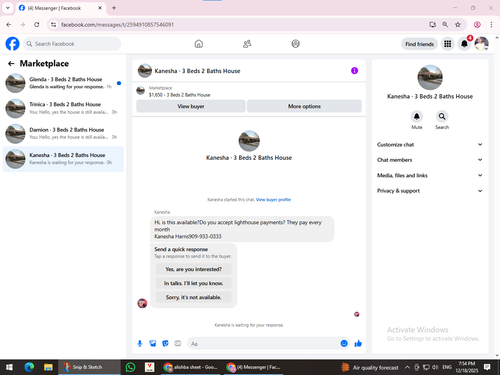500x375 pixels.
Task: Go back using the Marketplace arrow
Action: pyautogui.click(x=11, y=63)
